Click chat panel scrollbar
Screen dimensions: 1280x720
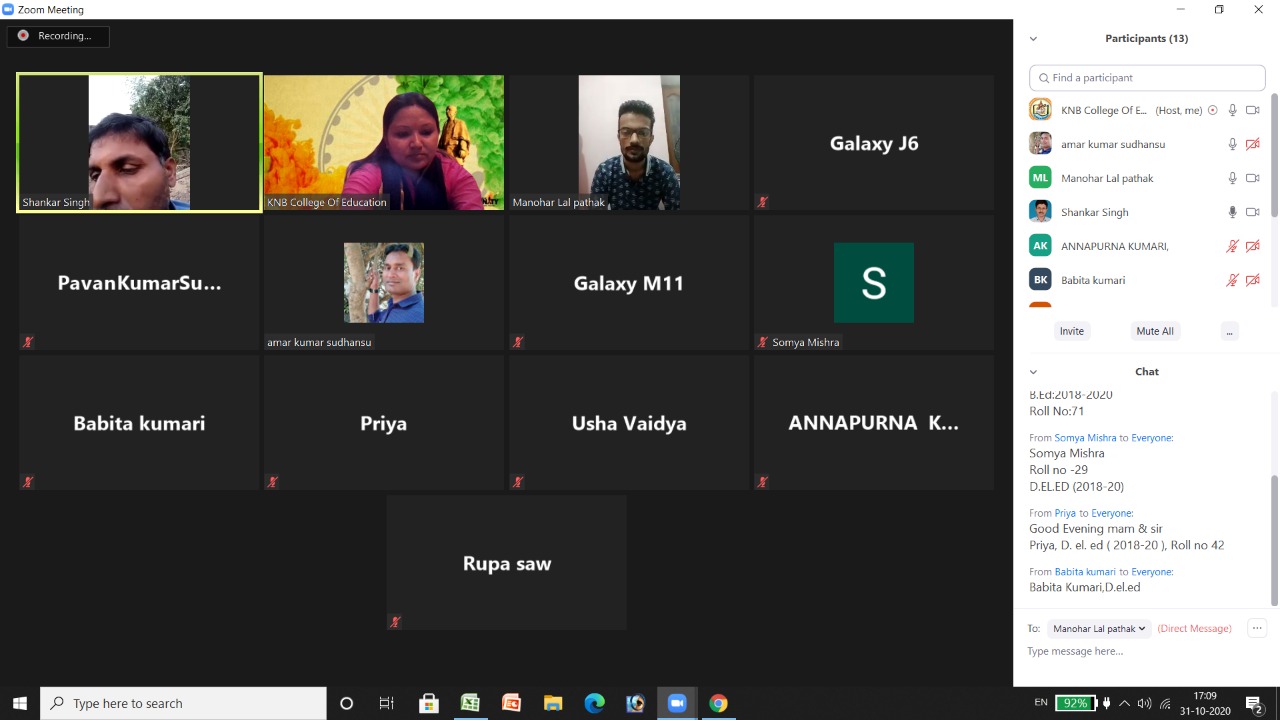tap(1274, 540)
